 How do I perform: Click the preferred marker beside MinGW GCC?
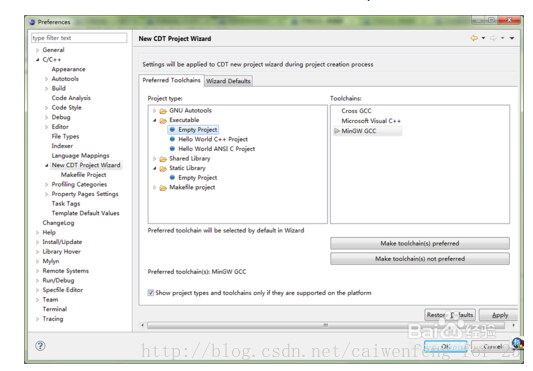pyautogui.click(x=337, y=131)
